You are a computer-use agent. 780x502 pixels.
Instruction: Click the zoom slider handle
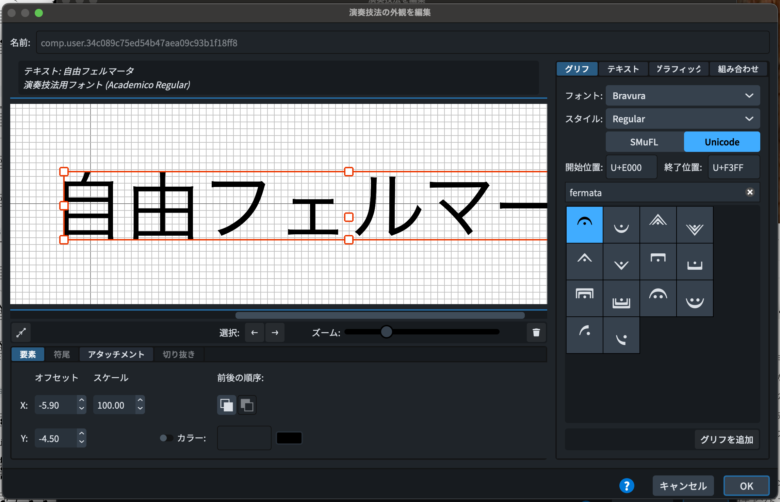pyautogui.click(x=387, y=332)
